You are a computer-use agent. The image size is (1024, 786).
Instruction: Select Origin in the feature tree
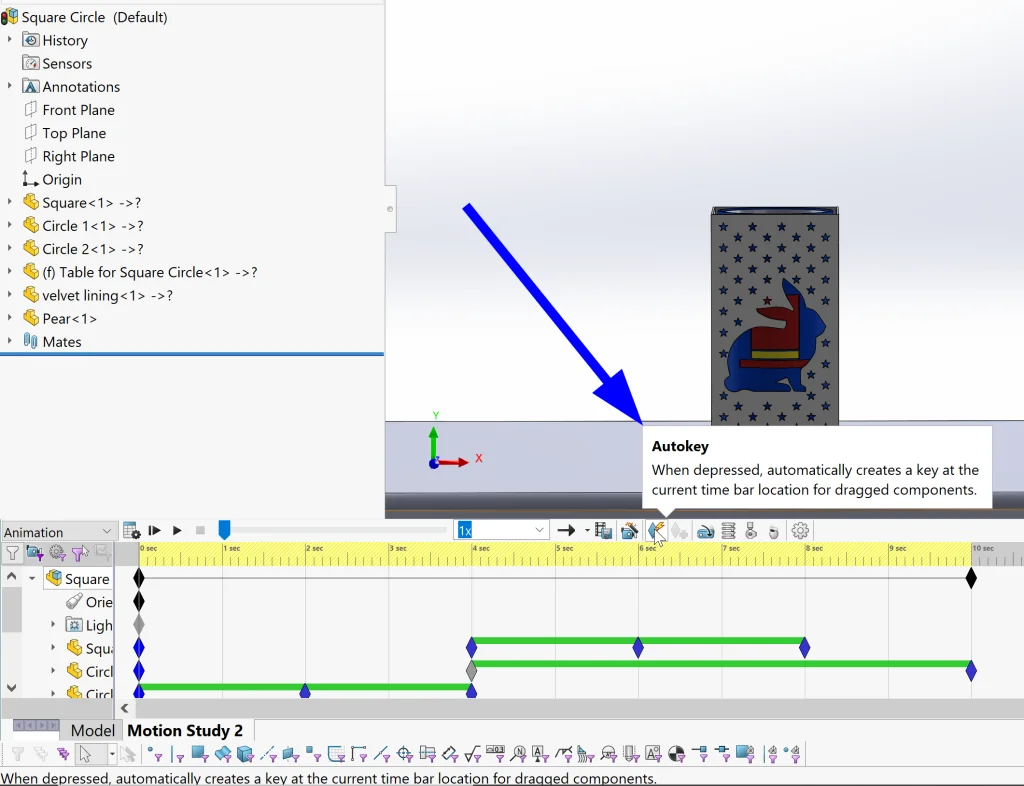coord(52,179)
